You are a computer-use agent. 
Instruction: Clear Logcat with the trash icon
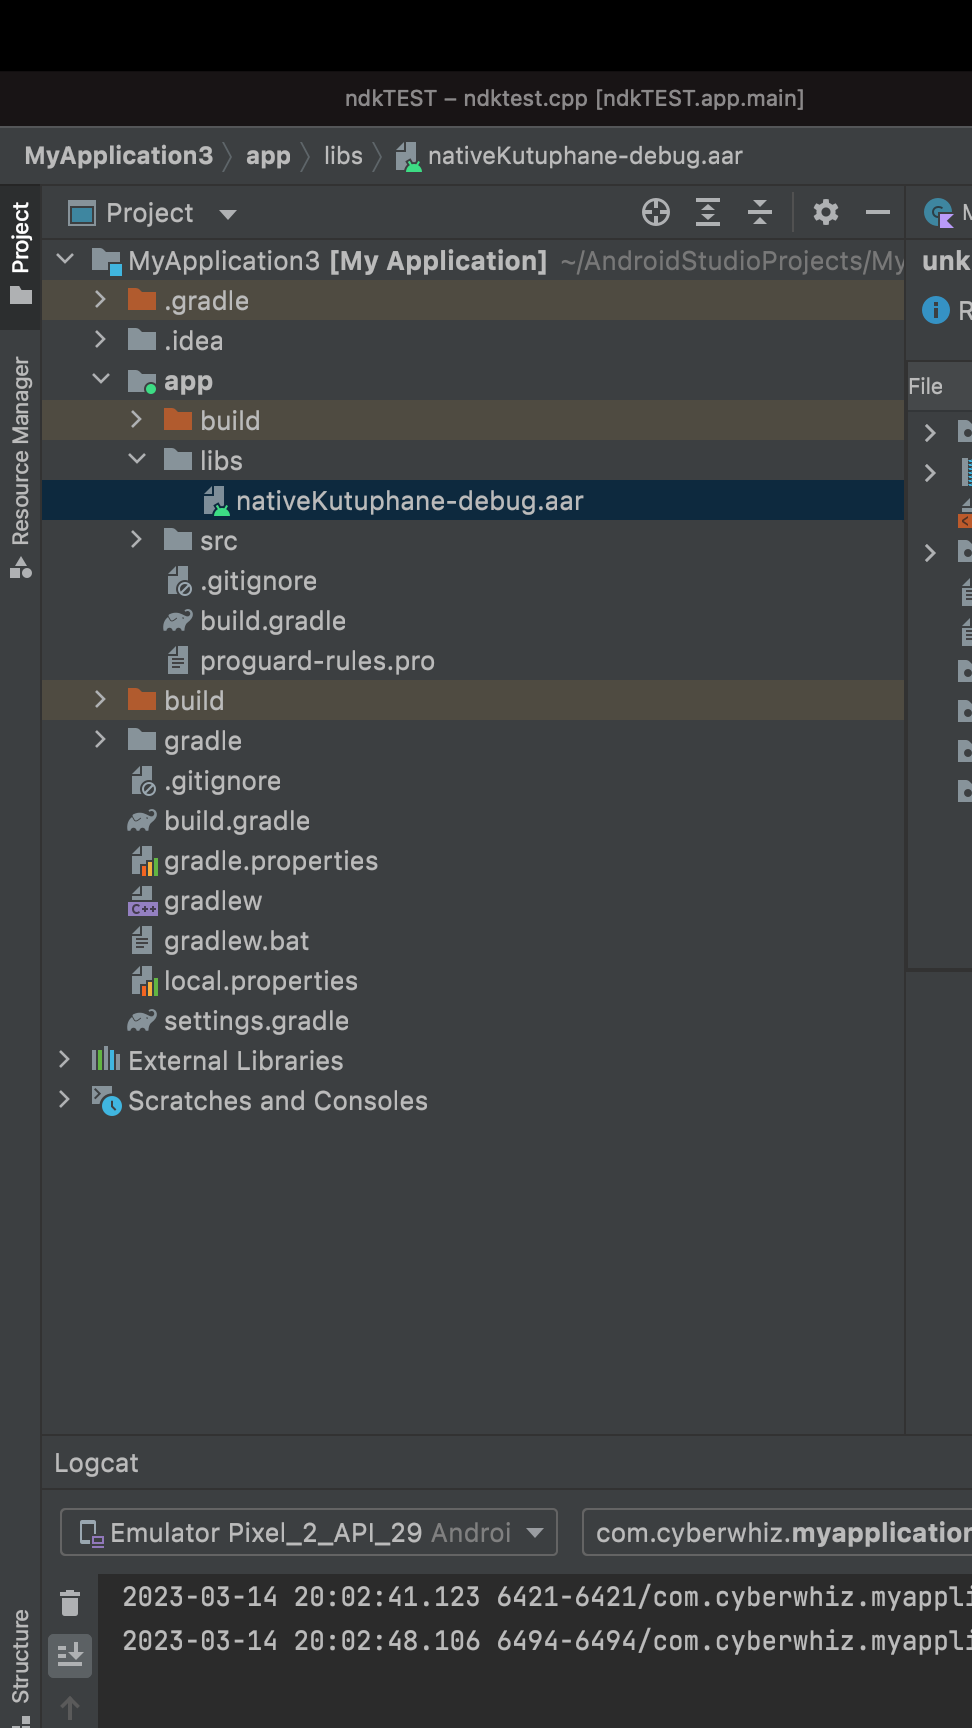click(x=70, y=1603)
